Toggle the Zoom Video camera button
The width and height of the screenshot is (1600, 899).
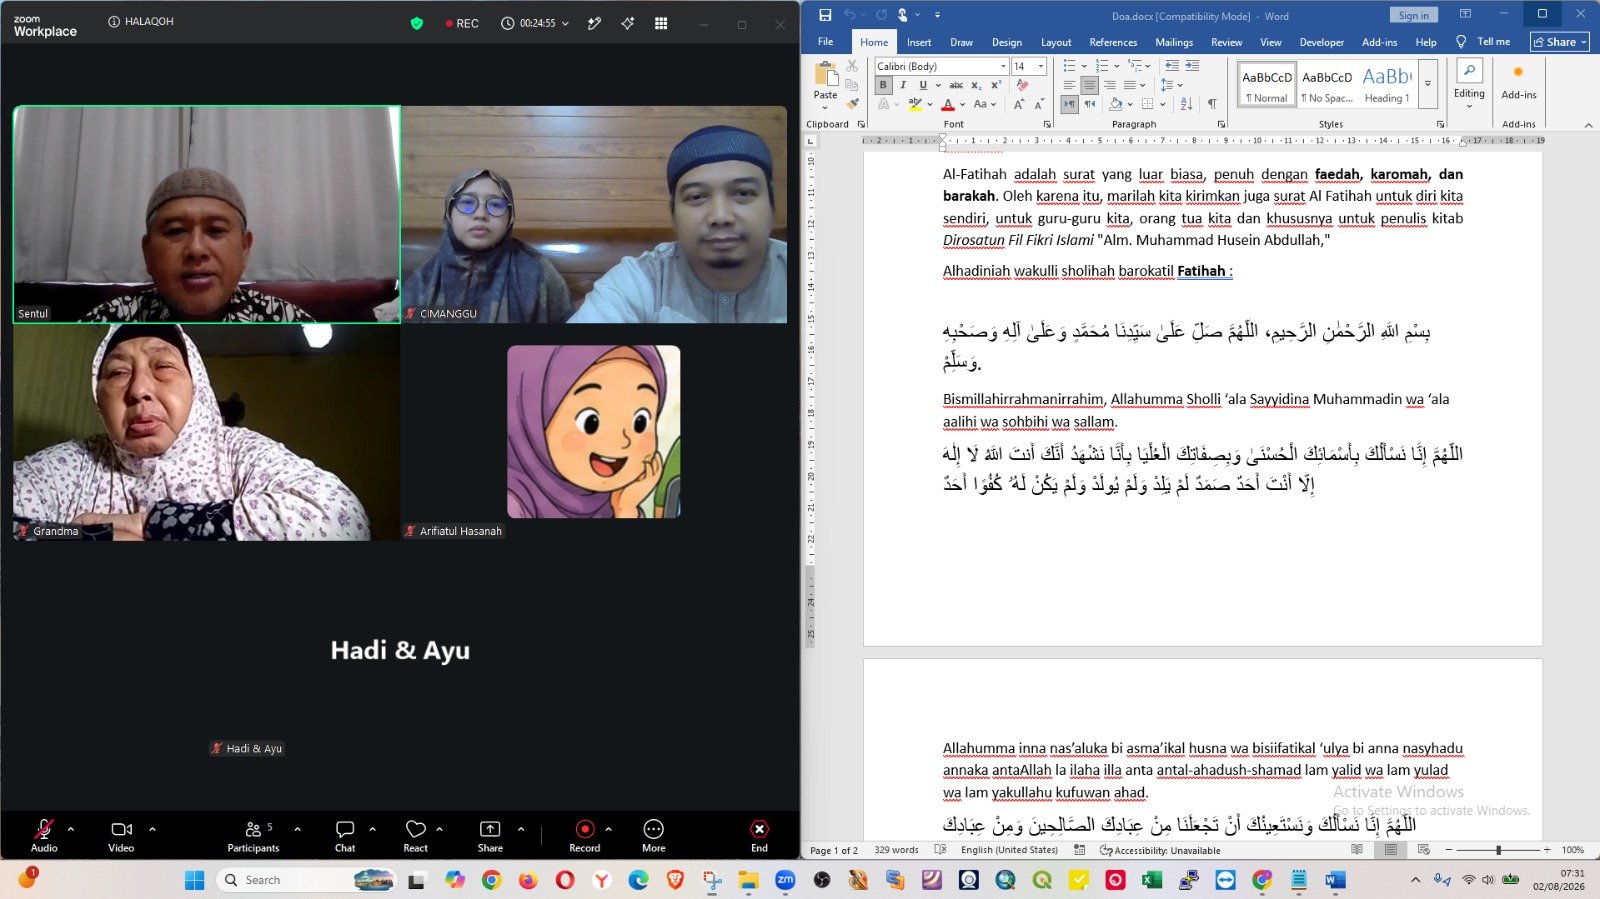pyautogui.click(x=121, y=835)
